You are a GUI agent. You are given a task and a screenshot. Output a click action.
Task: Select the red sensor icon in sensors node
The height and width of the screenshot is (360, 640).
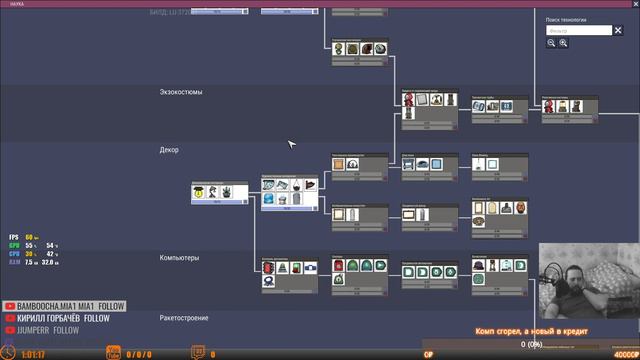[x=338, y=265]
